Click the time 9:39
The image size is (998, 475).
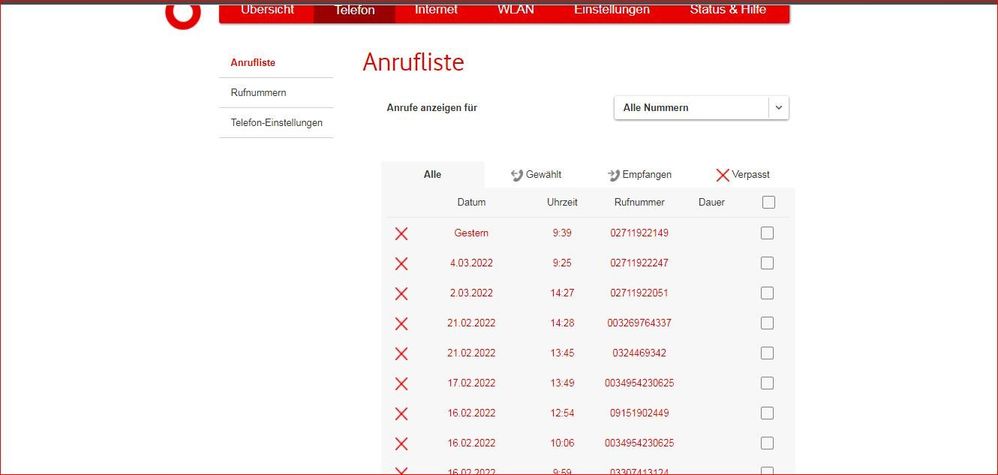pyautogui.click(x=562, y=233)
